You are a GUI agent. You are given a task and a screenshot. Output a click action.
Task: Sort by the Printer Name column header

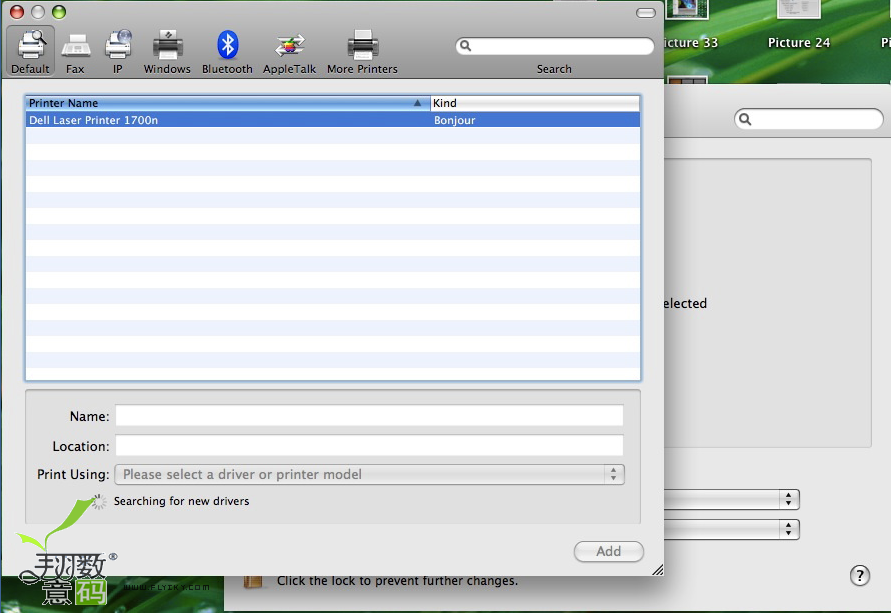click(x=227, y=103)
